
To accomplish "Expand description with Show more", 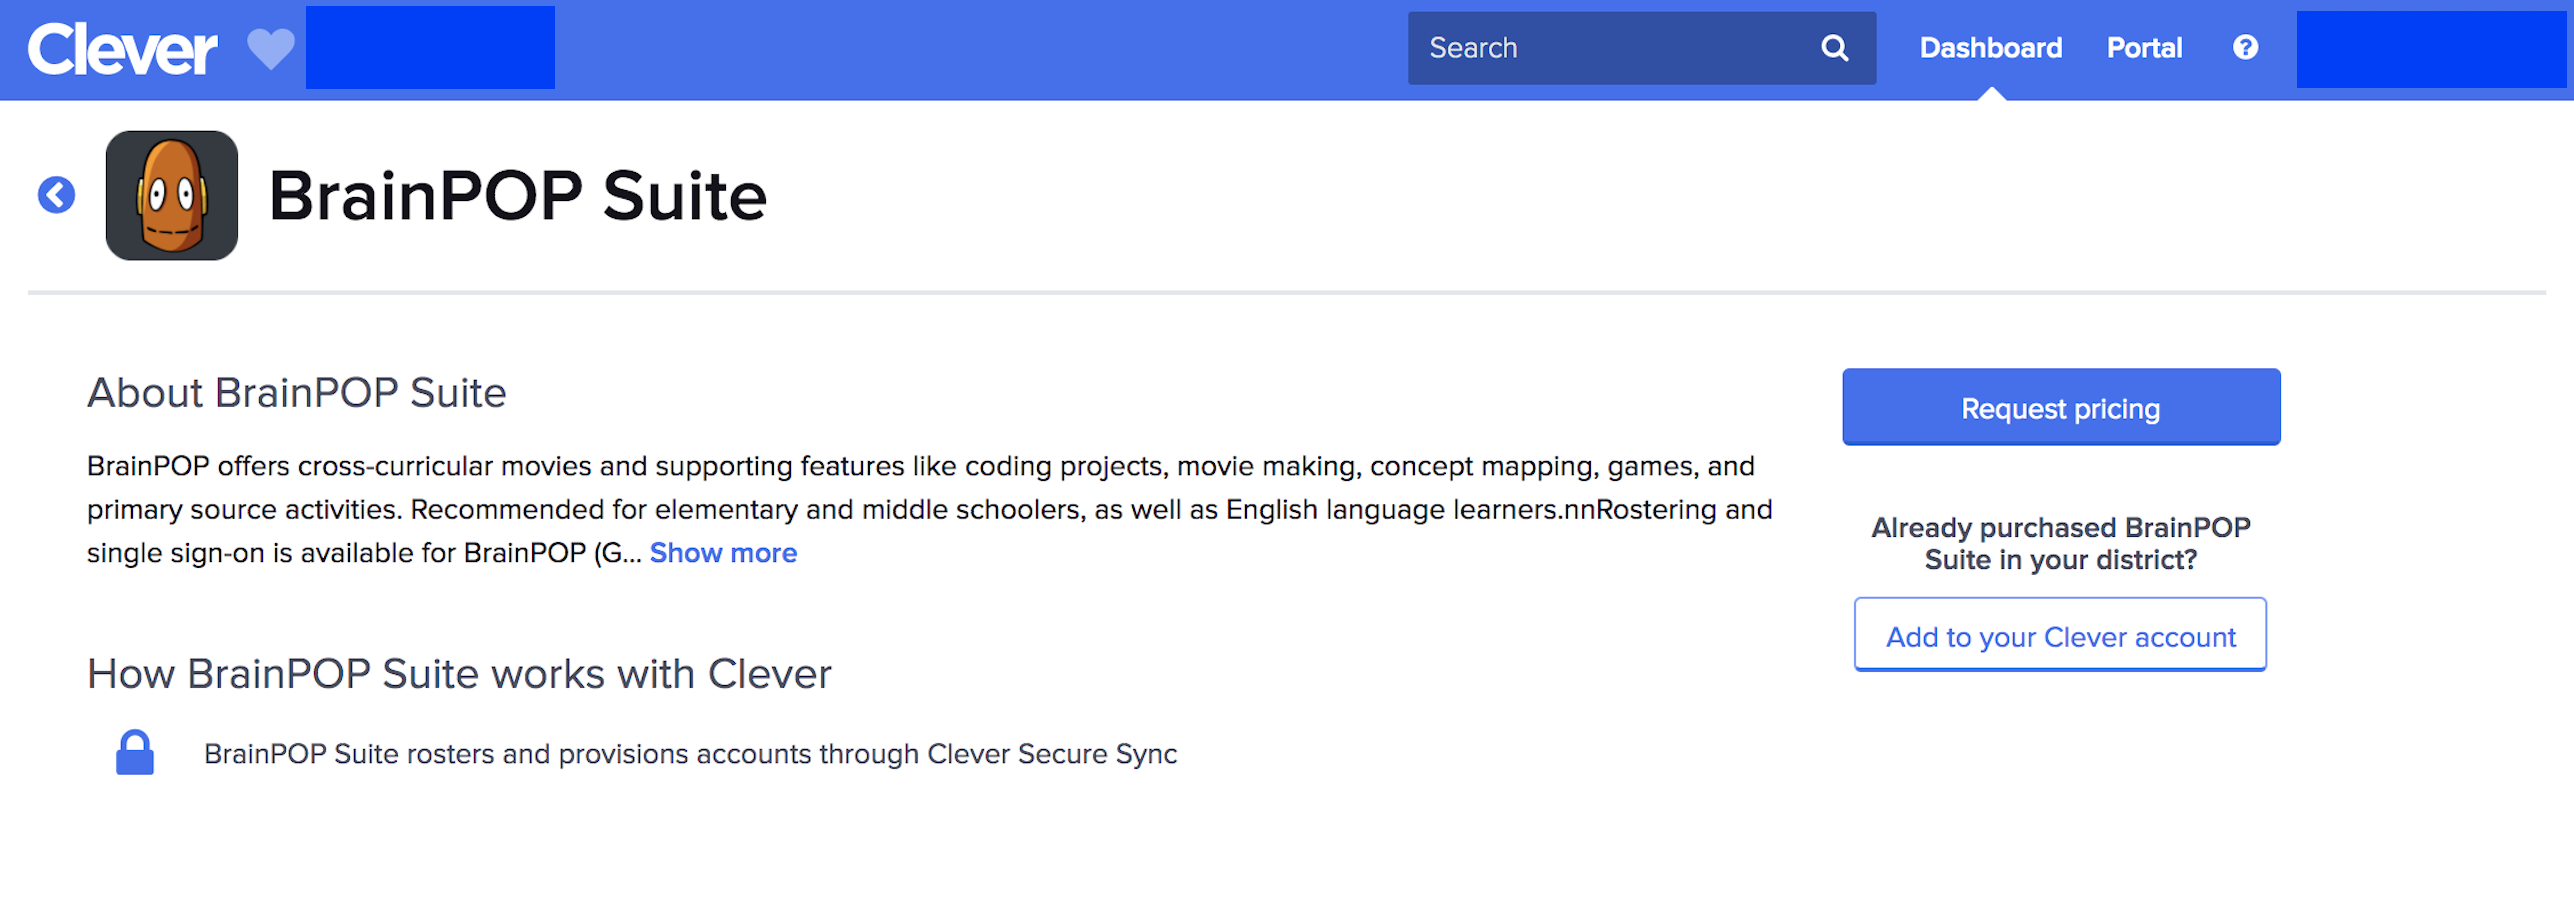I will tap(723, 553).
